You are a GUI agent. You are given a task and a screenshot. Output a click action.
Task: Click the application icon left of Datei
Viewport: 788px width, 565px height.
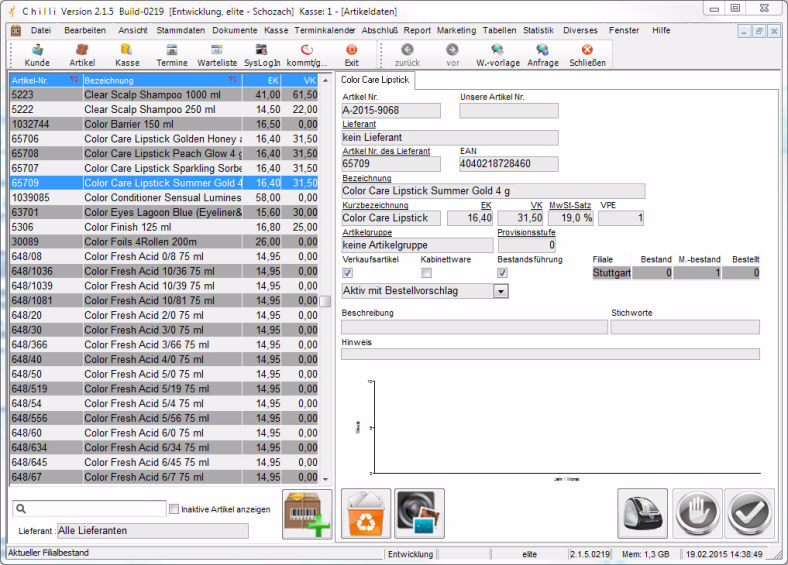16,31
